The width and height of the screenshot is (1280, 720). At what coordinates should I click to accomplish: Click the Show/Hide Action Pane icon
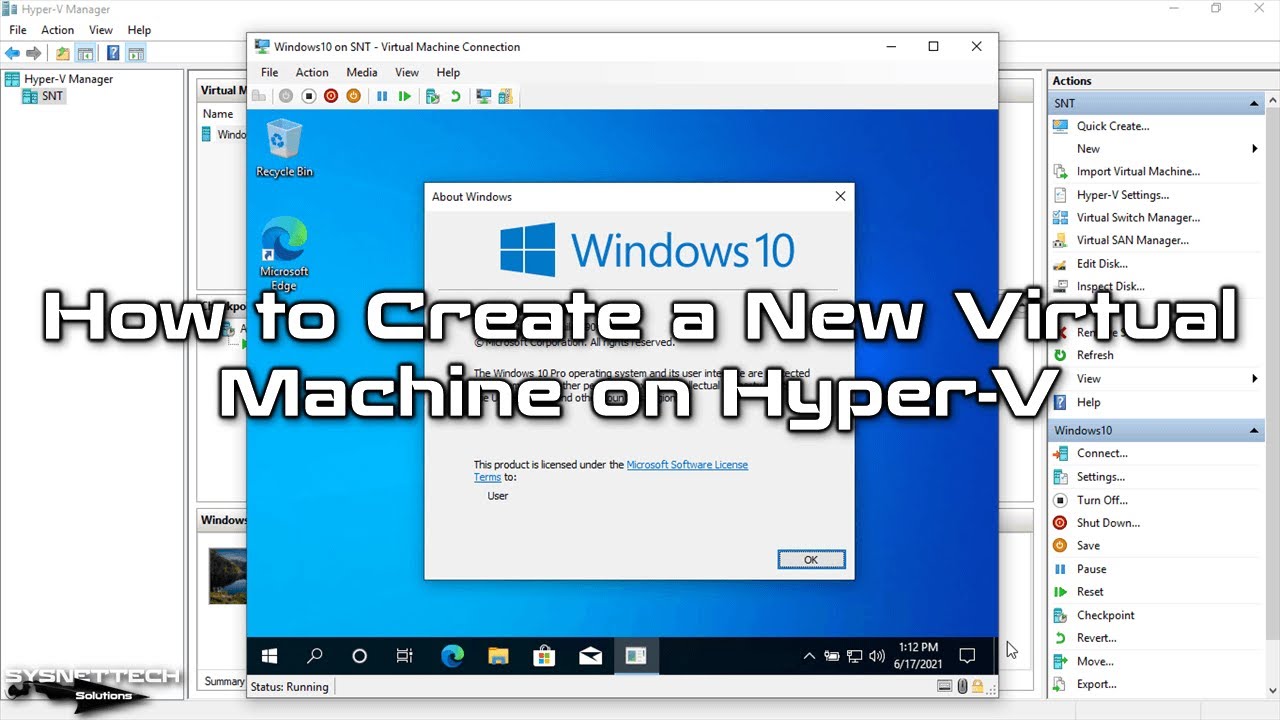tap(136, 53)
